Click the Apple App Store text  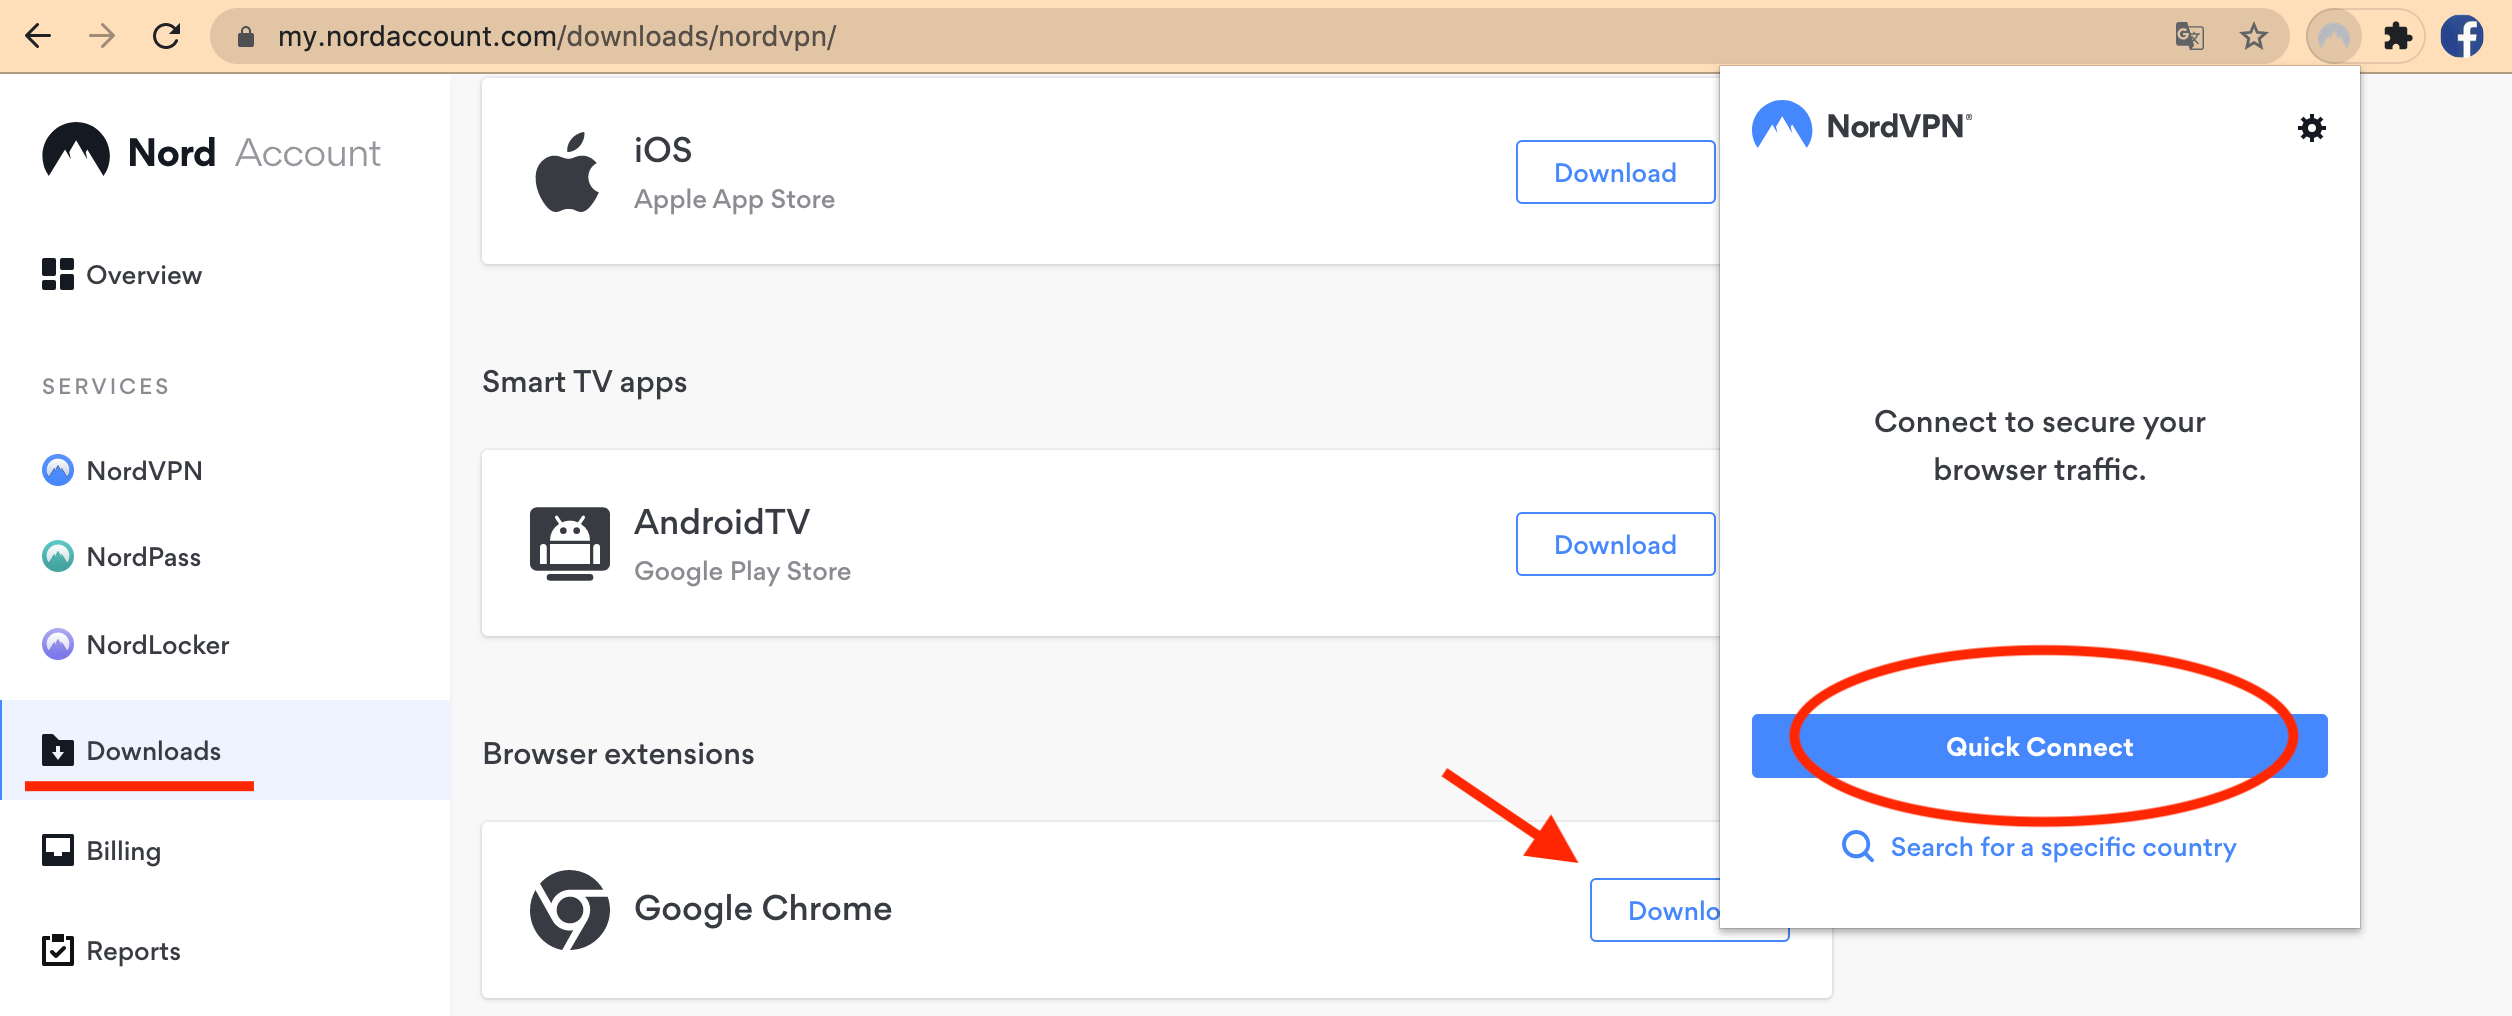[734, 199]
